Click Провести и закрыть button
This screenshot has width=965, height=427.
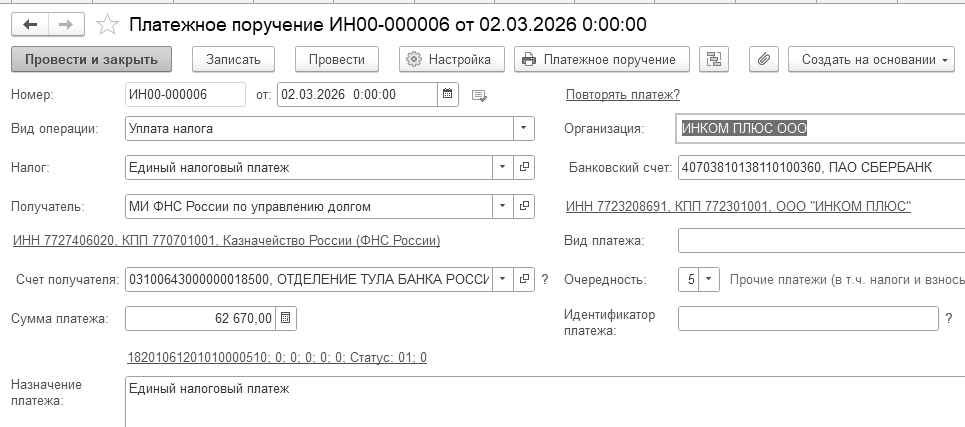point(91,59)
